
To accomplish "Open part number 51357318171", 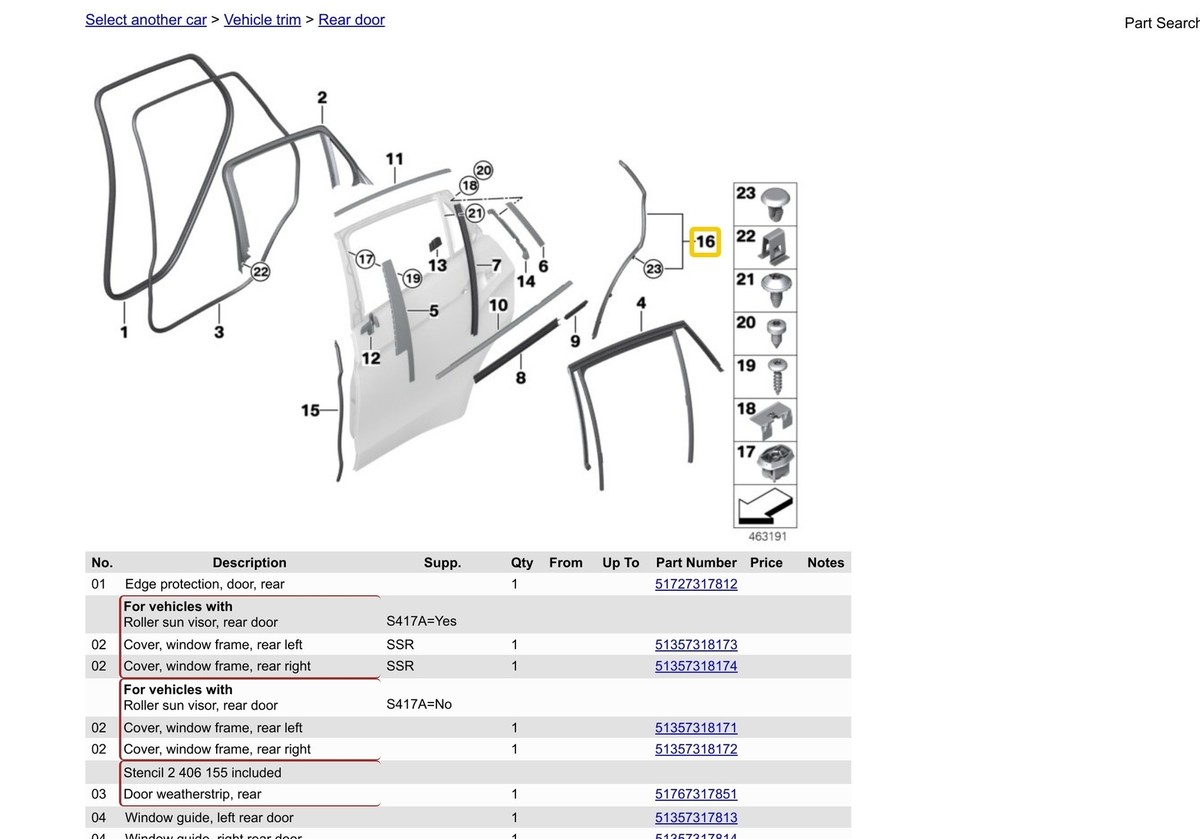I will click(696, 728).
